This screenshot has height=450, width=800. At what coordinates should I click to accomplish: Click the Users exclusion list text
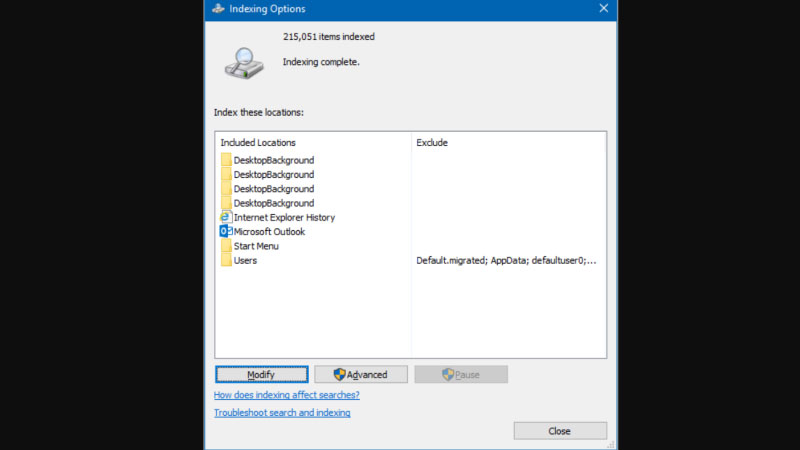(x=506, y=260)
